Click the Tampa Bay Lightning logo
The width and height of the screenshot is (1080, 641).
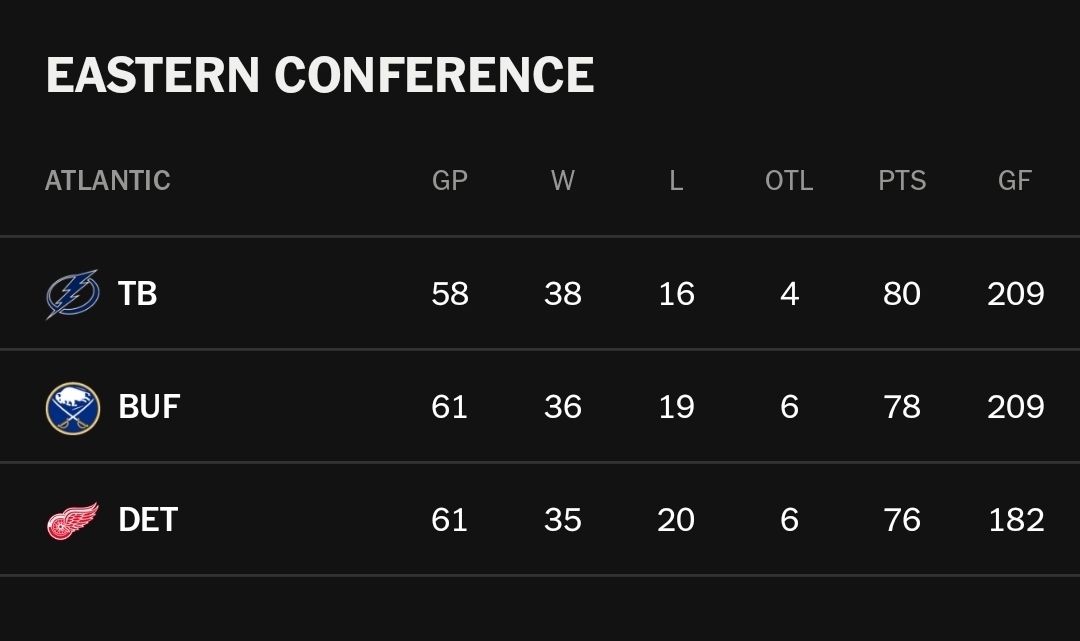73,294
